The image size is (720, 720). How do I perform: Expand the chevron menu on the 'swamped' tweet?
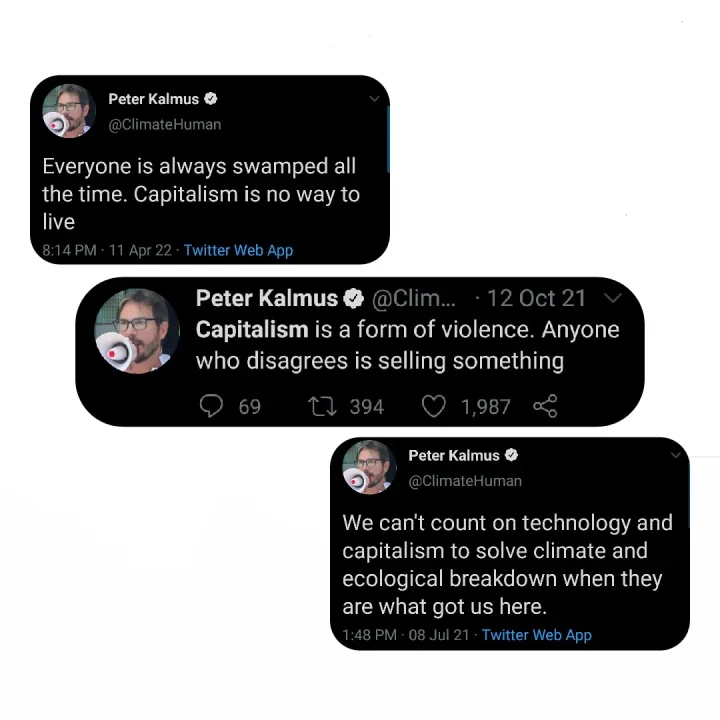point(374,99)
